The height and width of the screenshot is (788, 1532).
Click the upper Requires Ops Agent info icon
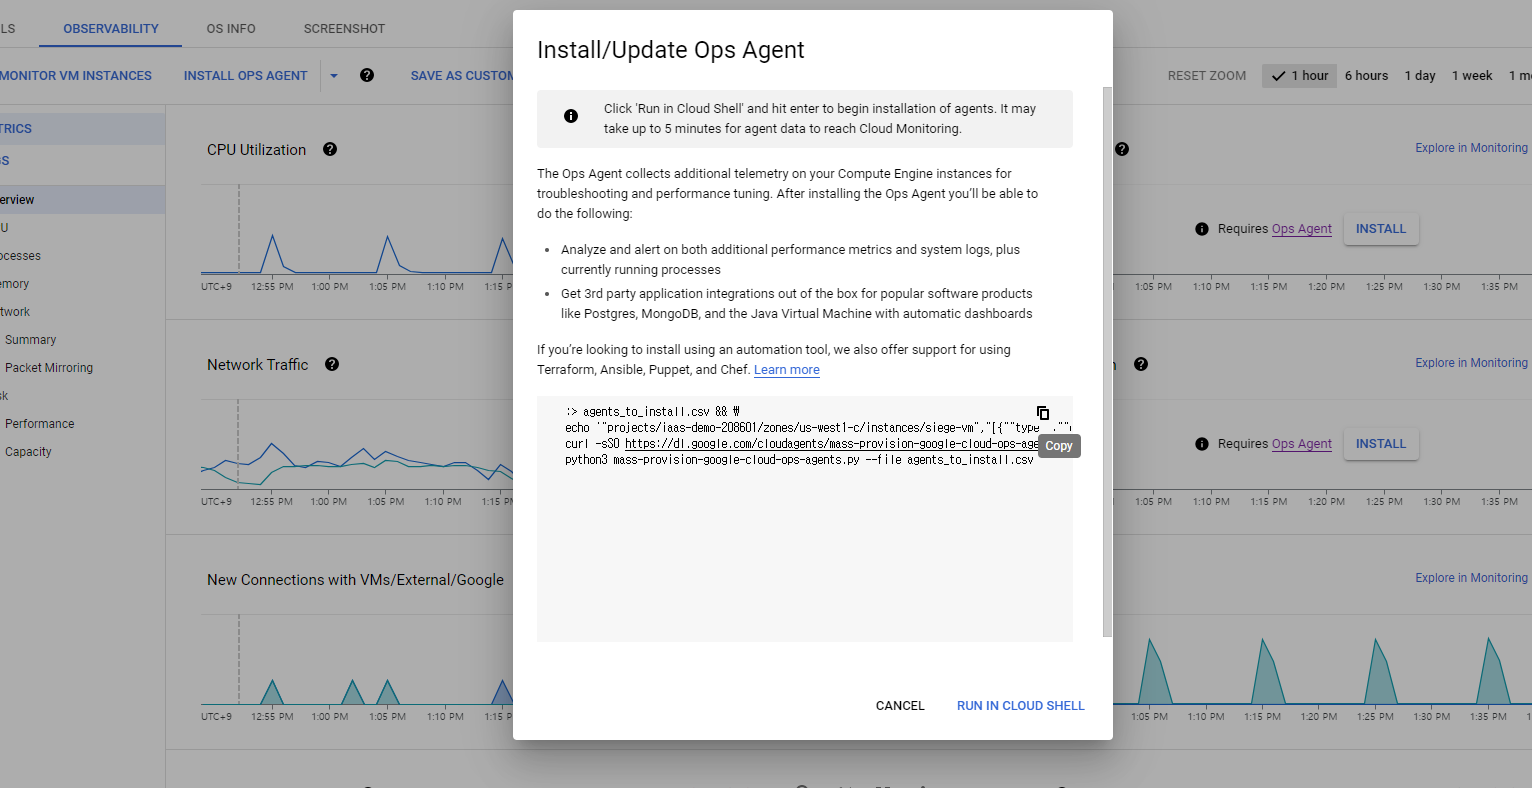[1202, 229]
